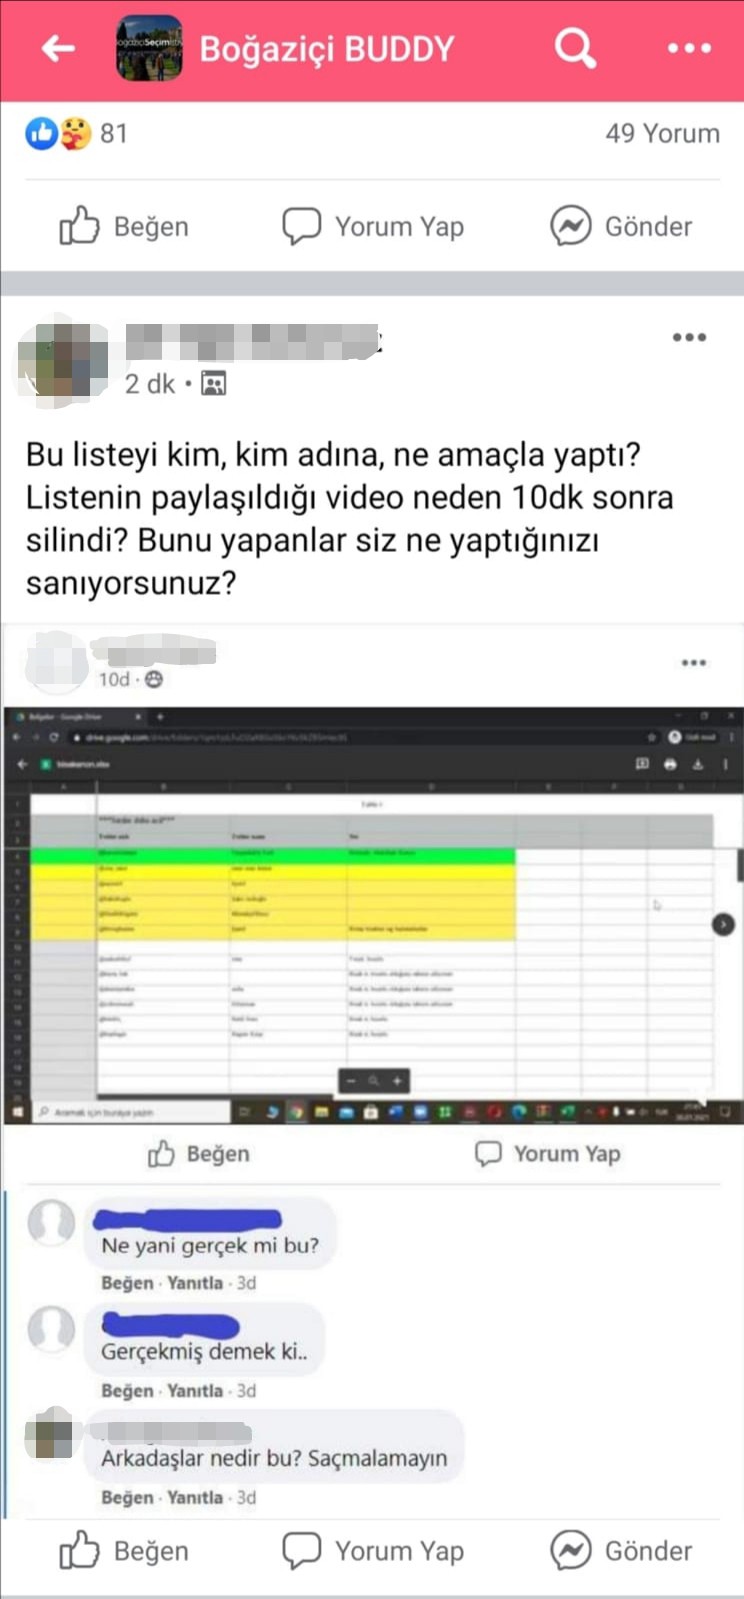Like the 'Ne yani gerçek mi bu?' comment
Viewport: 744px width, 1599px height.
tap(127, 1283)
